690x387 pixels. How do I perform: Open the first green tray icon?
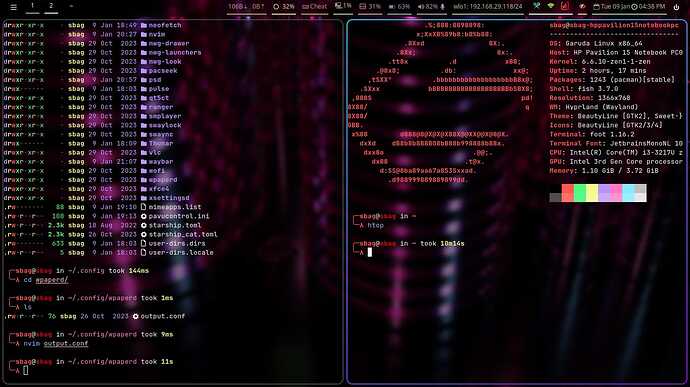point(536,6)
